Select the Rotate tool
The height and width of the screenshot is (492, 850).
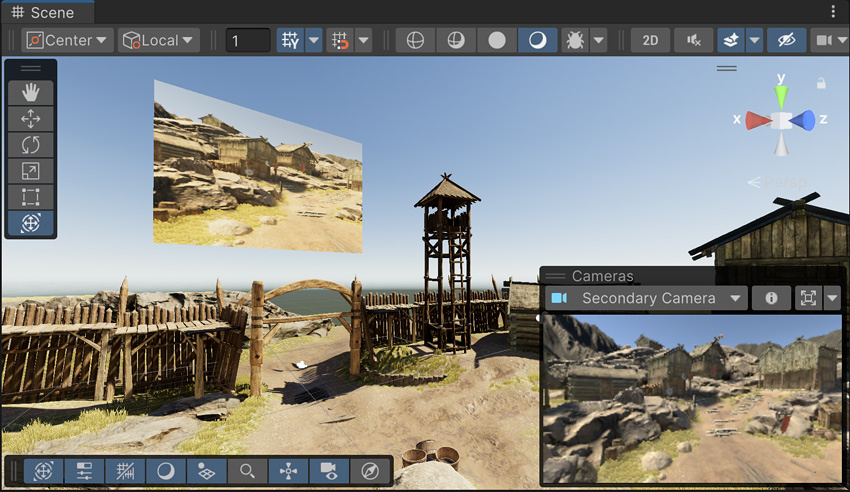point(30,145)
